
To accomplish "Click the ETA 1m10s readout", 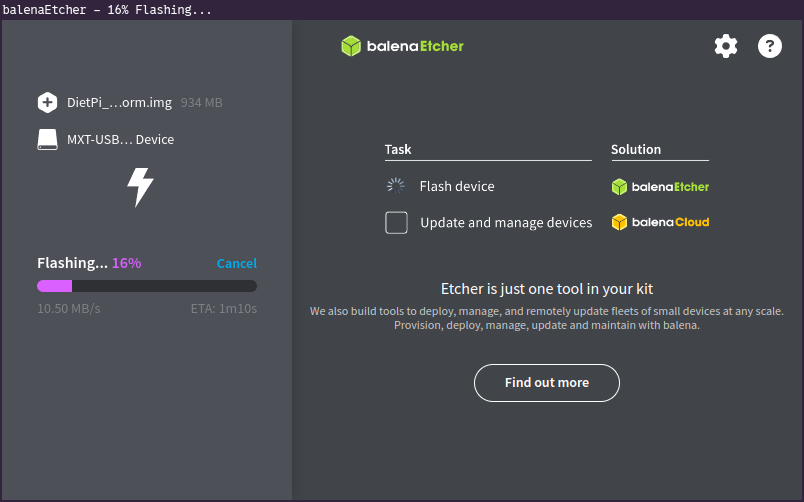I will (x=224, y=308).
